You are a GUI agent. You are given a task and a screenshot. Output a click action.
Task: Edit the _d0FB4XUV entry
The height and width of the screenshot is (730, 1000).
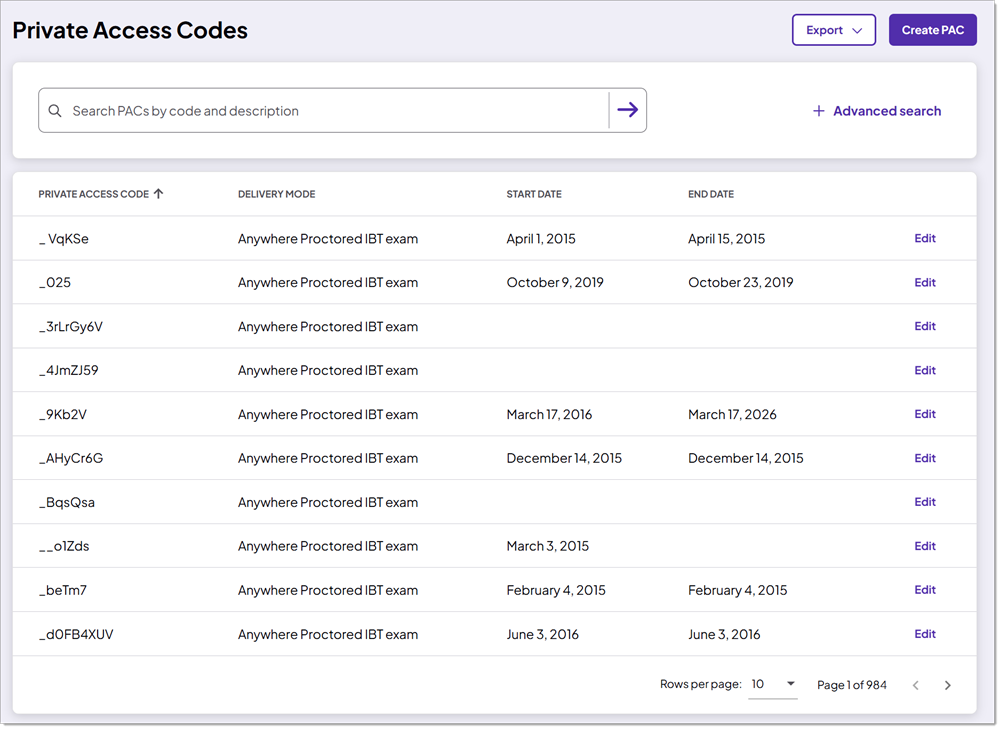click(x=925, y=634)
